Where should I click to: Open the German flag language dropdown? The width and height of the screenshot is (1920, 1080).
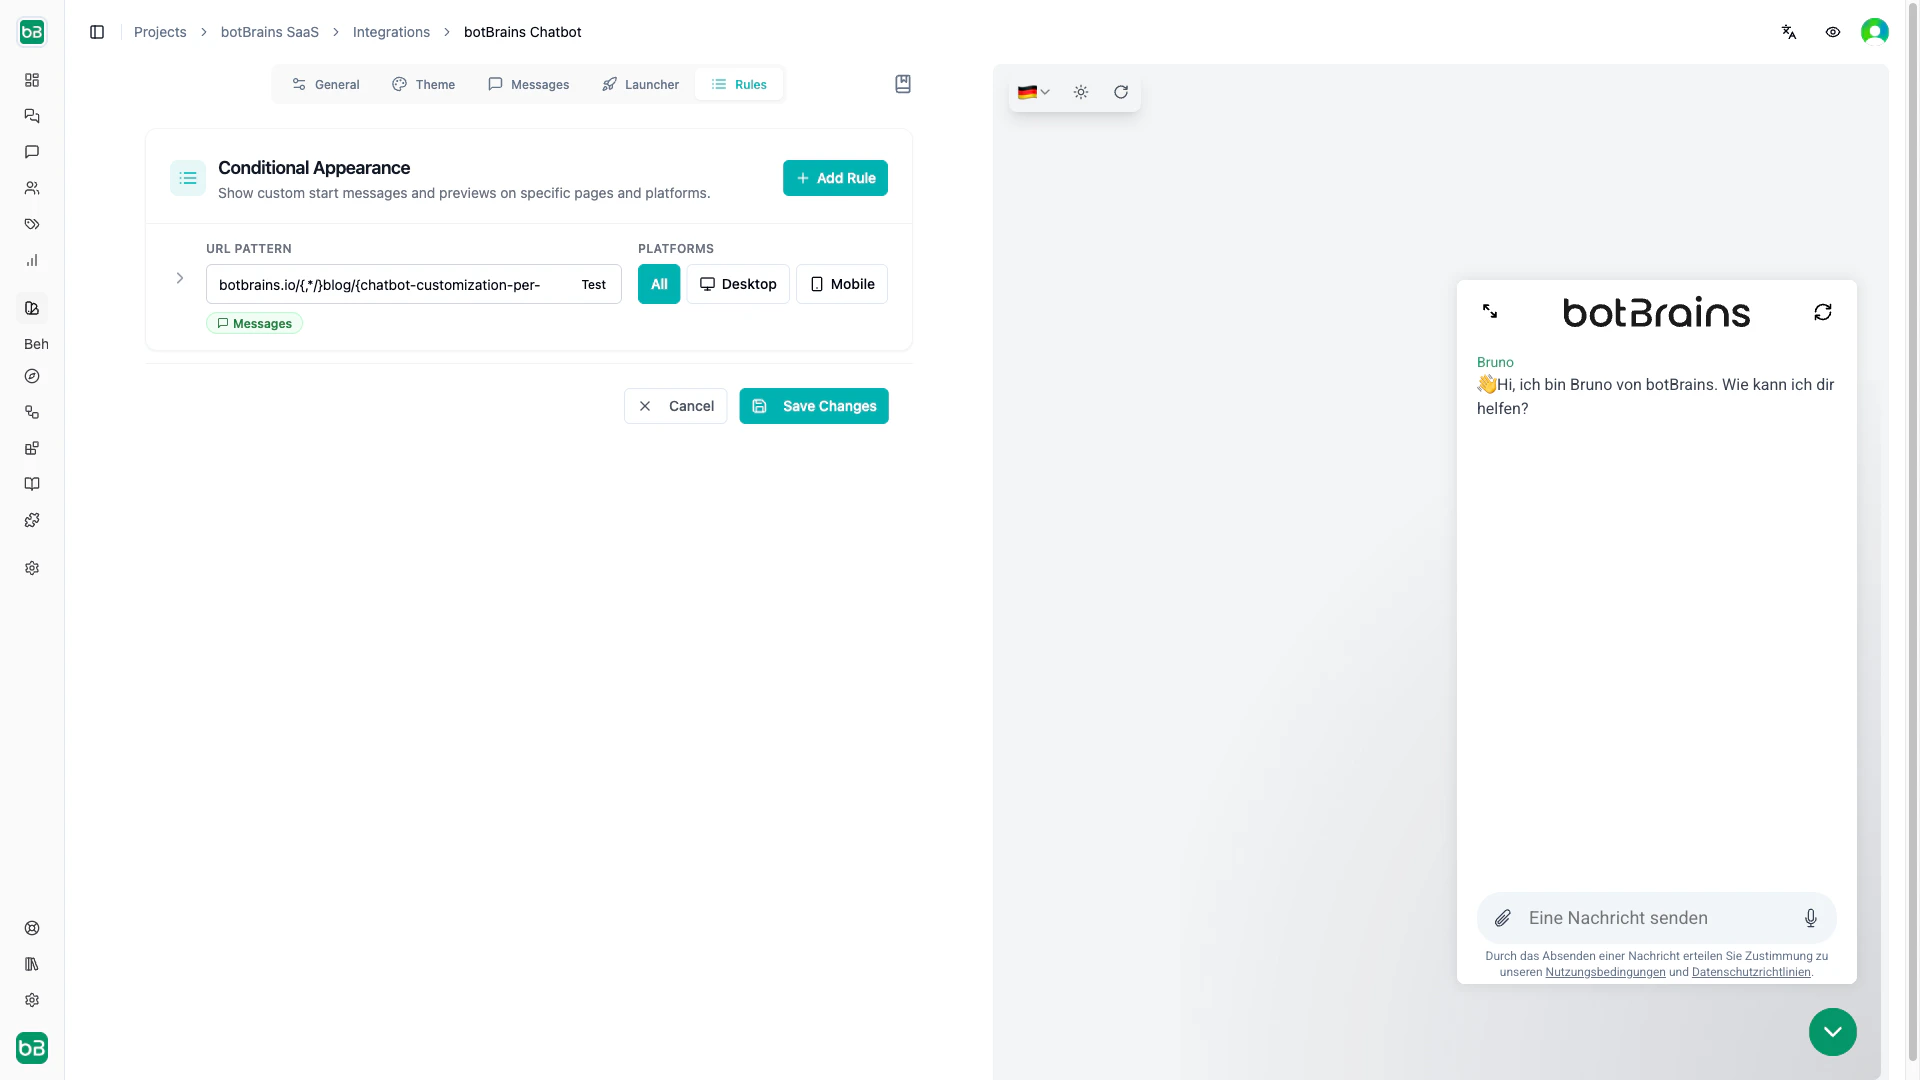click(1034, 92)
